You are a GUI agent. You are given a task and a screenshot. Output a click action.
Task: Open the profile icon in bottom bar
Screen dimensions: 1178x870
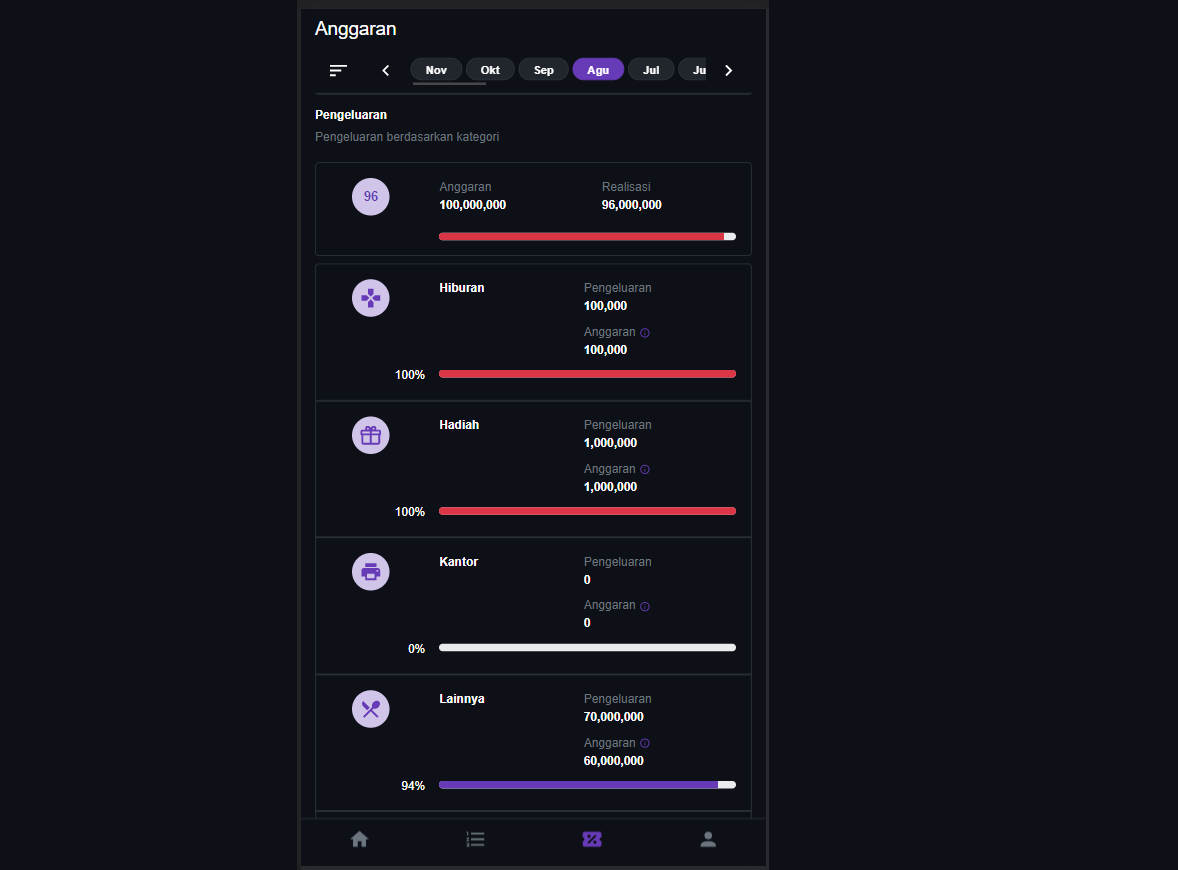[x=708, y=839]
